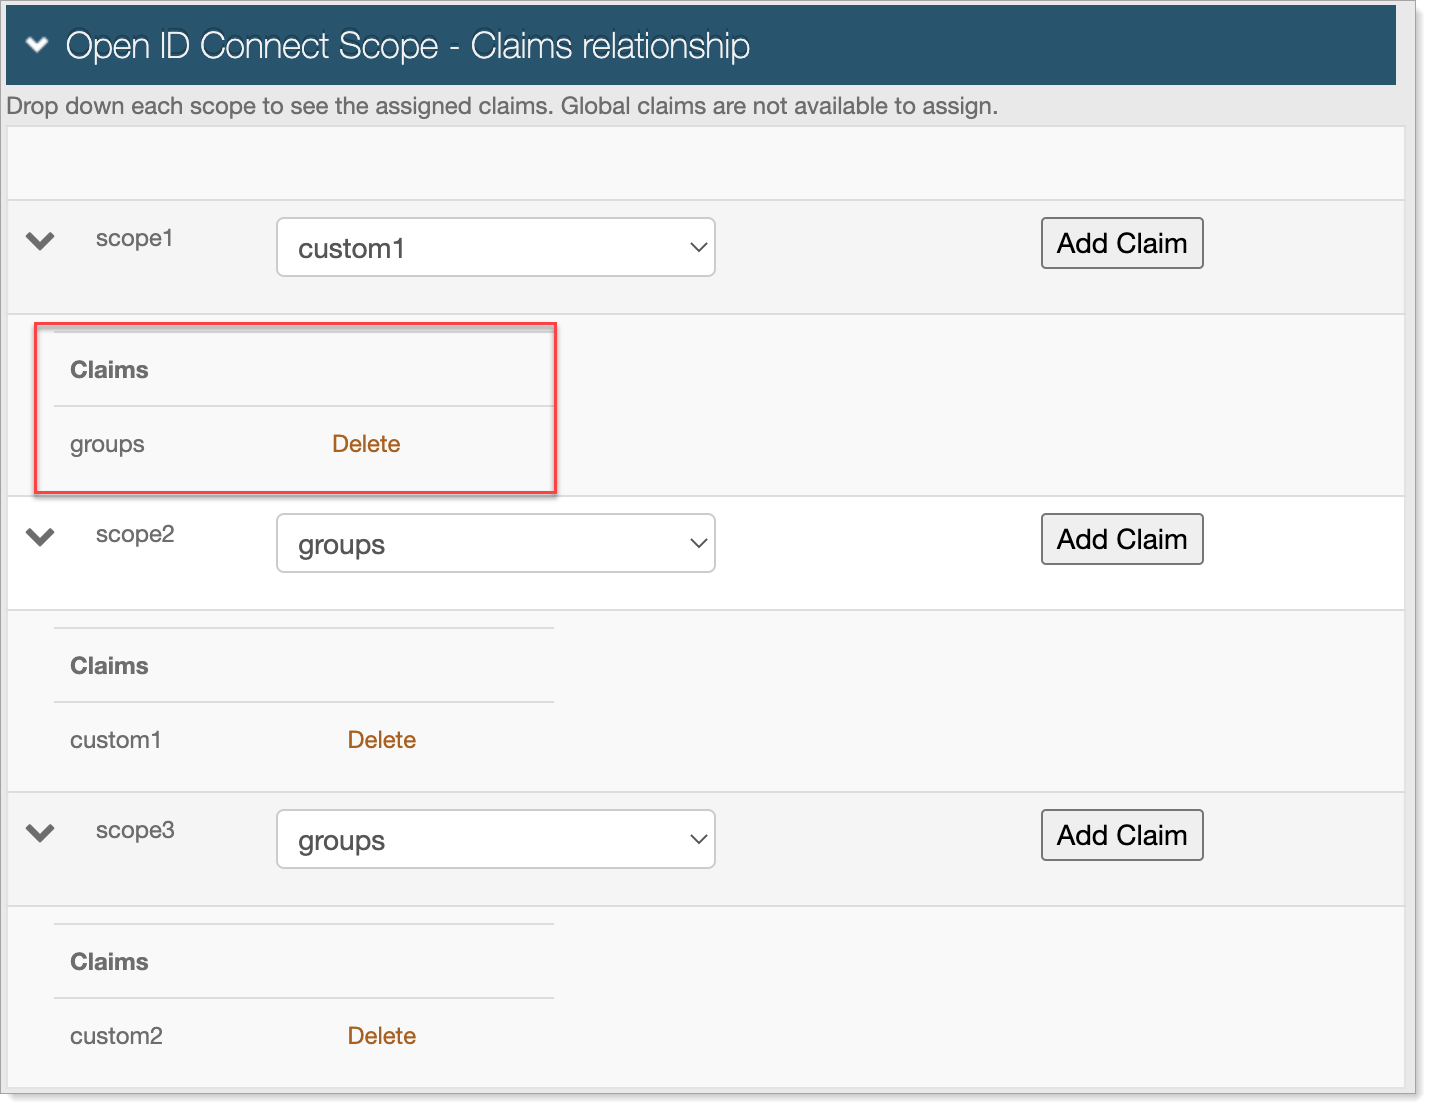Image resolution: width=1431 pixels, height=1109 pixels.
Task: Collapse the Open ID Connect Scope panel chevron
Action: (37, 45)
